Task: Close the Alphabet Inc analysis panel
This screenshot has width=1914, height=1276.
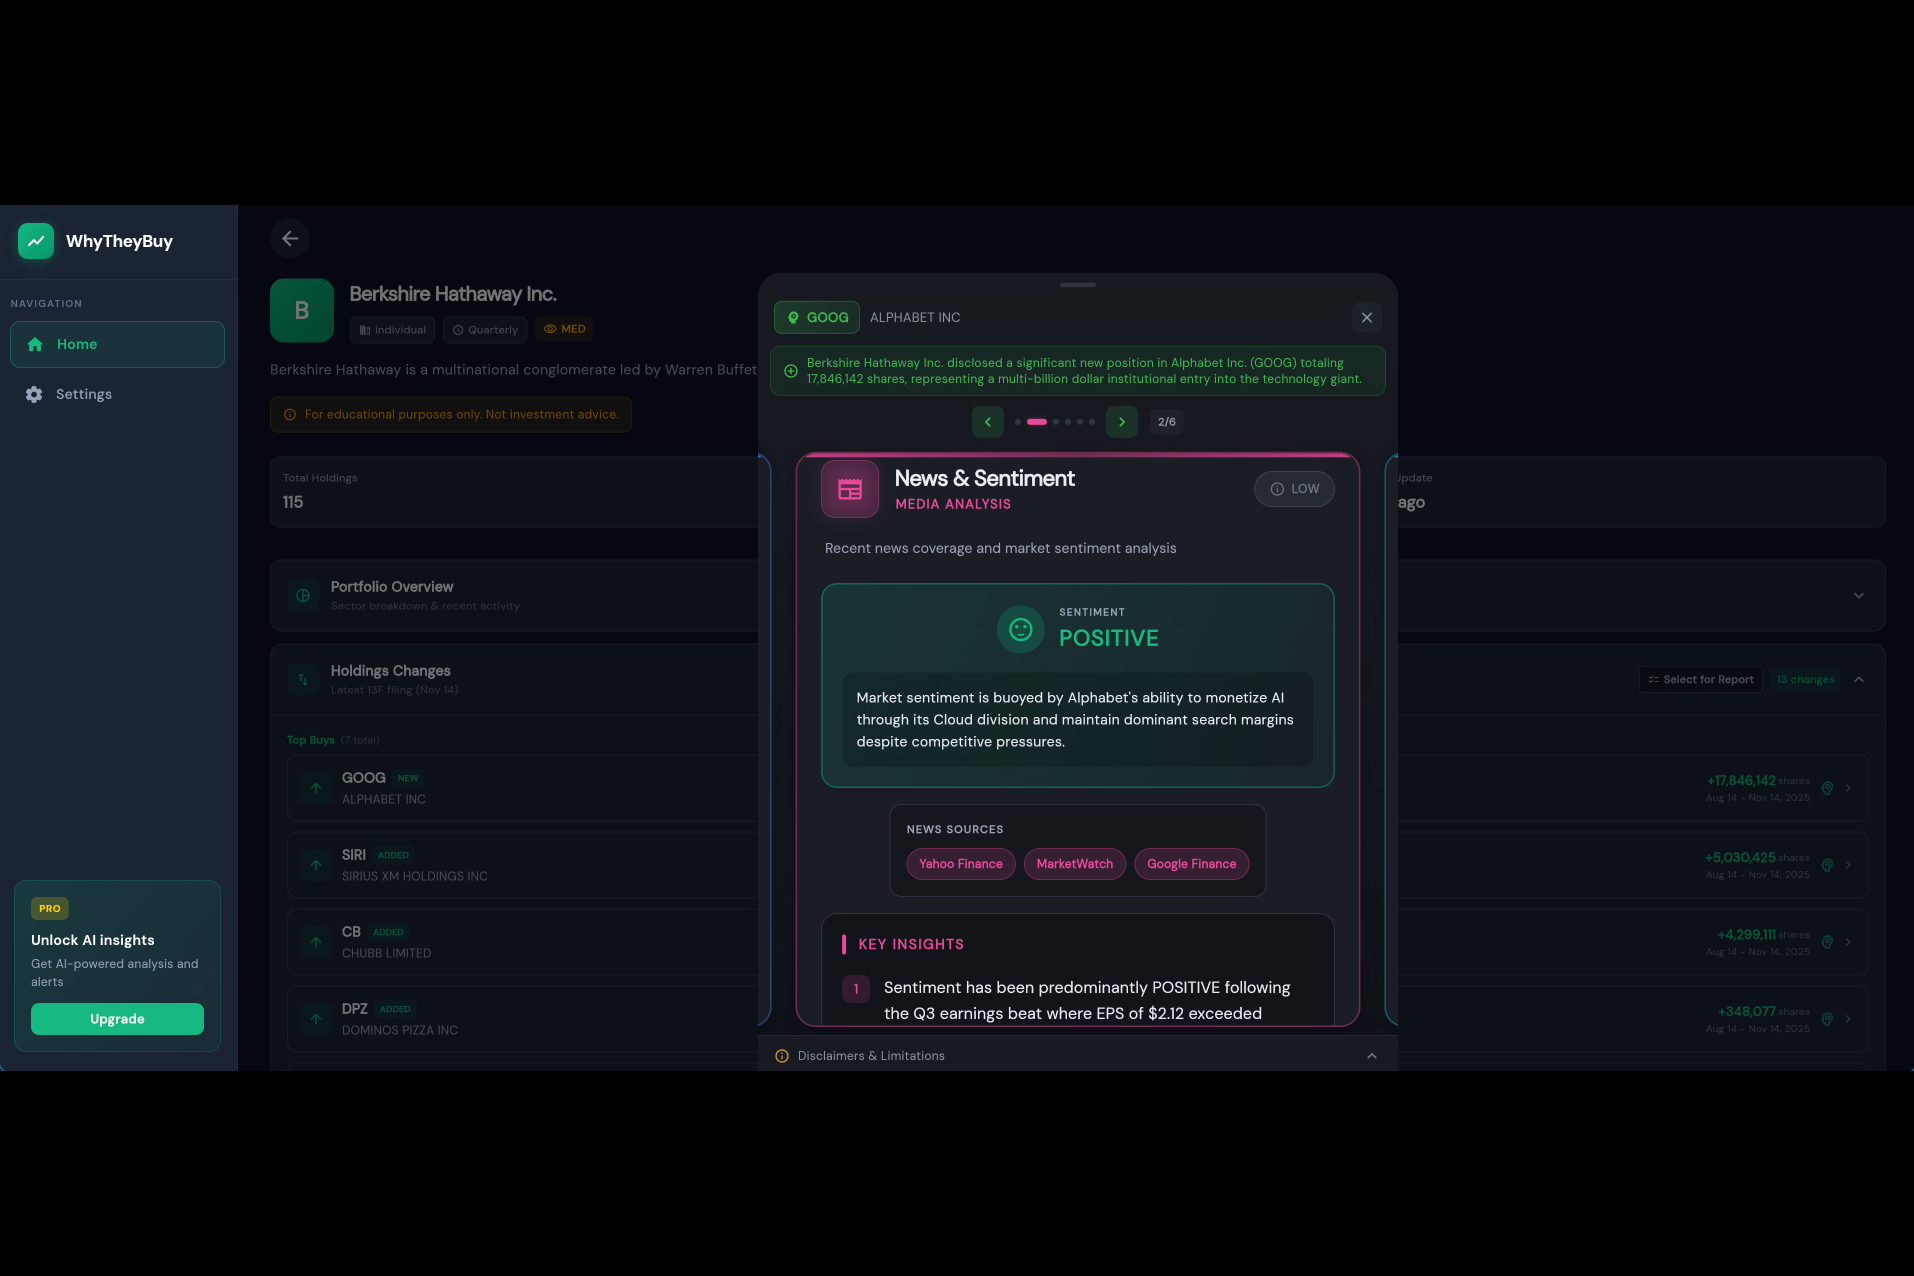Action: click(x=1367, y=317)
